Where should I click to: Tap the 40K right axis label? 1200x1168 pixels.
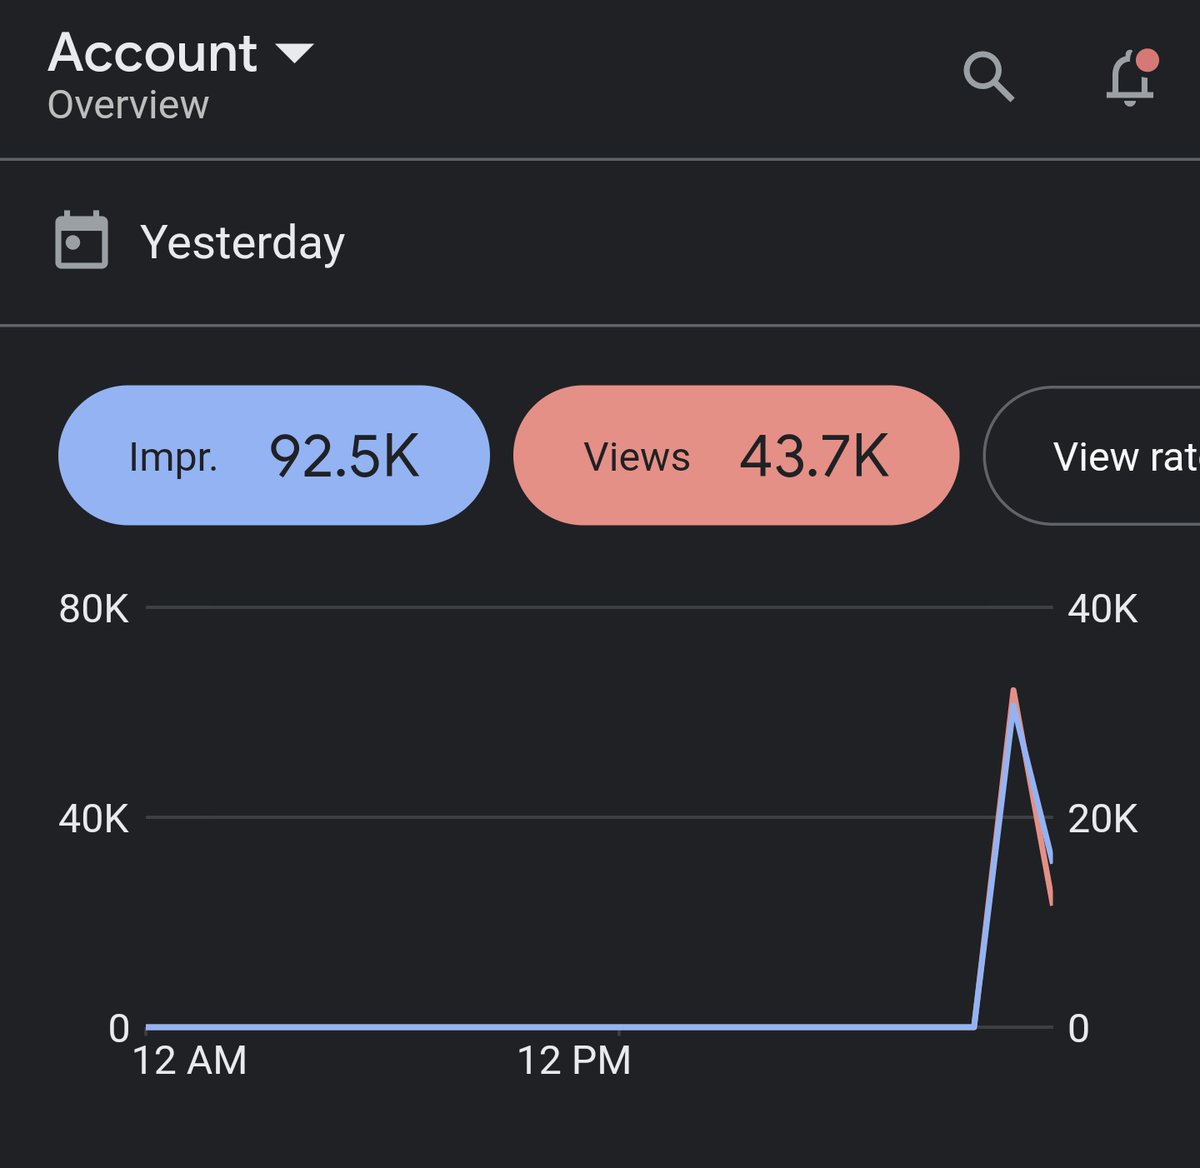click(1102, 608)
